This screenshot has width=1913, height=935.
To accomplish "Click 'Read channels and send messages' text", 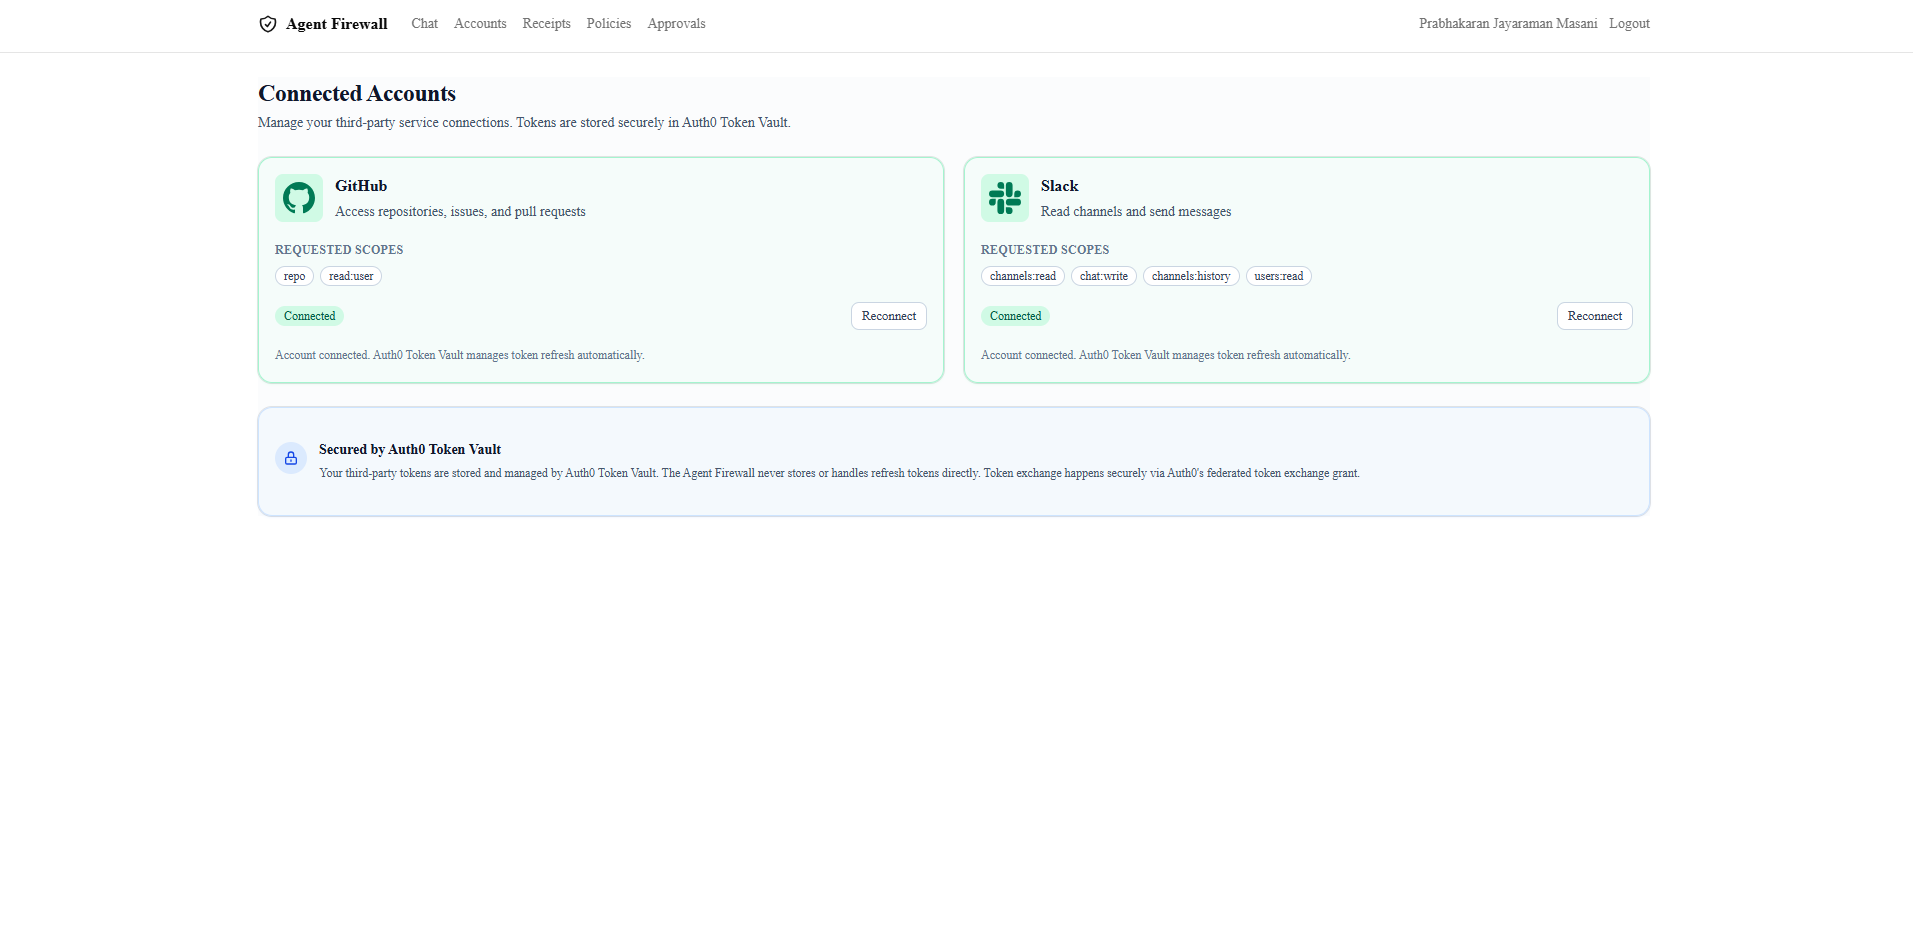I will (x=1136, y=212).
